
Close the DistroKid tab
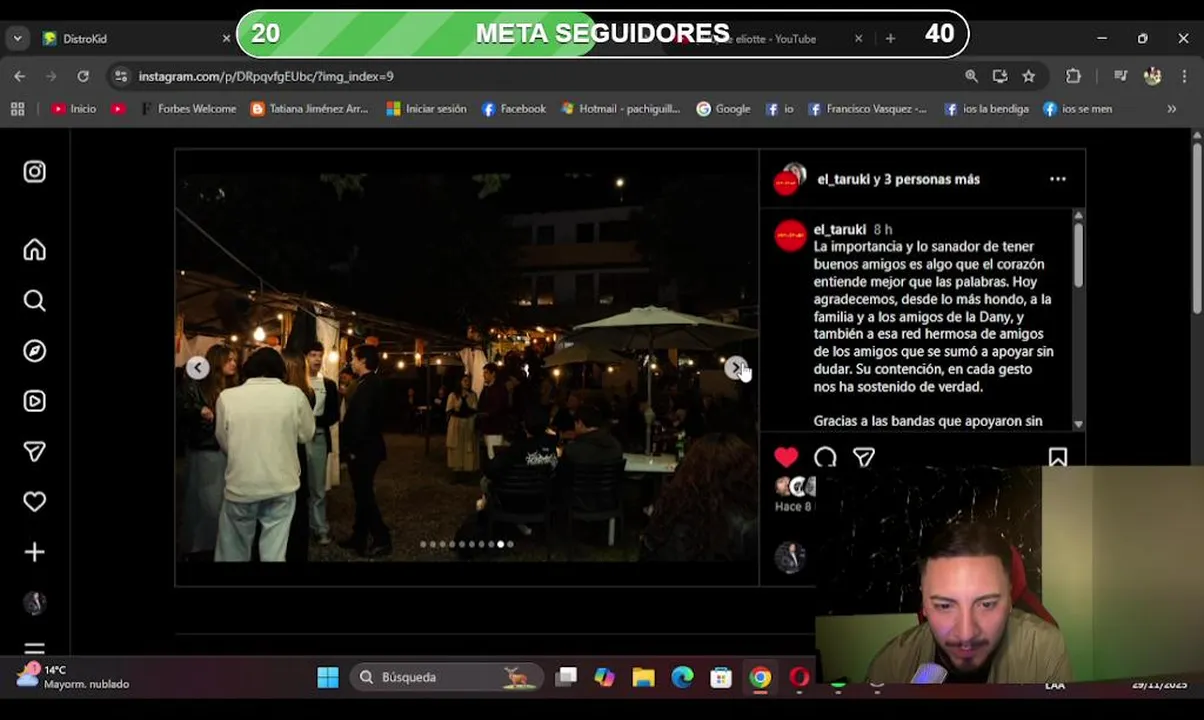coord(227,38)
